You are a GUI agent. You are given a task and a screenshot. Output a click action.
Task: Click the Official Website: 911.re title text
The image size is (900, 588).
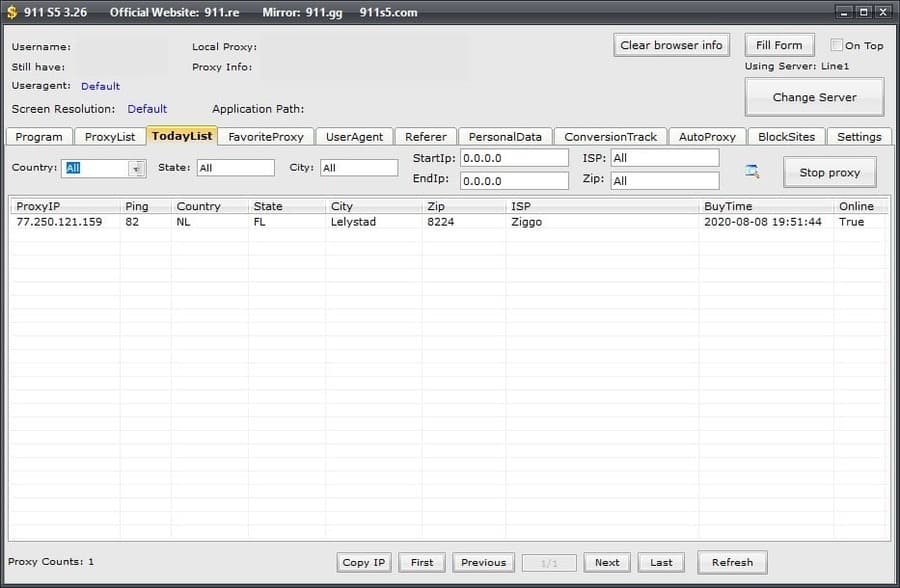tap(174, 12)
